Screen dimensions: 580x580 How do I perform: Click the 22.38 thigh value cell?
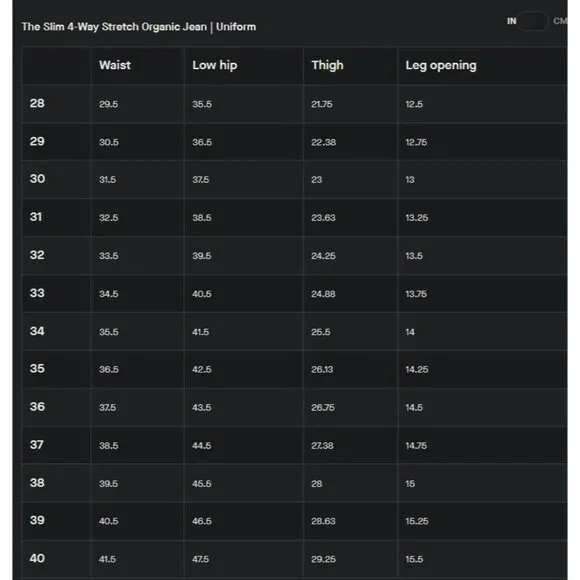(x=324, y=142)
